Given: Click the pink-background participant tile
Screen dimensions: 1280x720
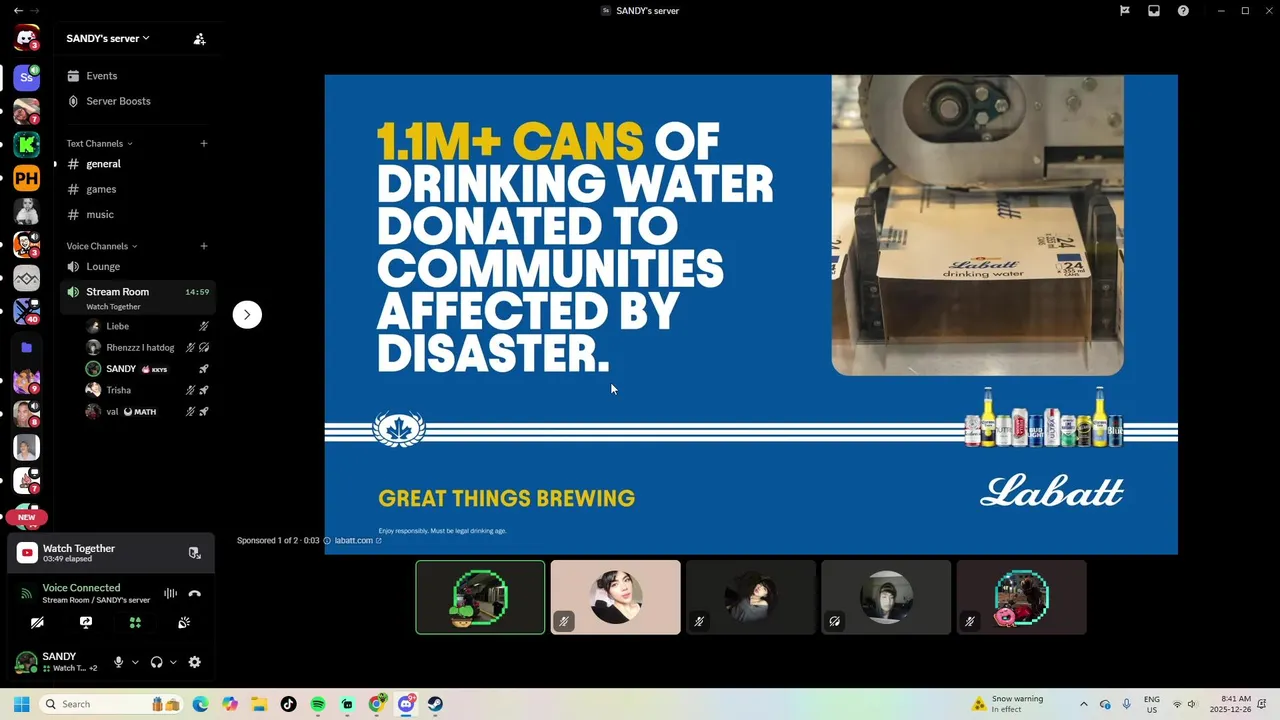Looking at the screenshot, I should pos(615,597).
